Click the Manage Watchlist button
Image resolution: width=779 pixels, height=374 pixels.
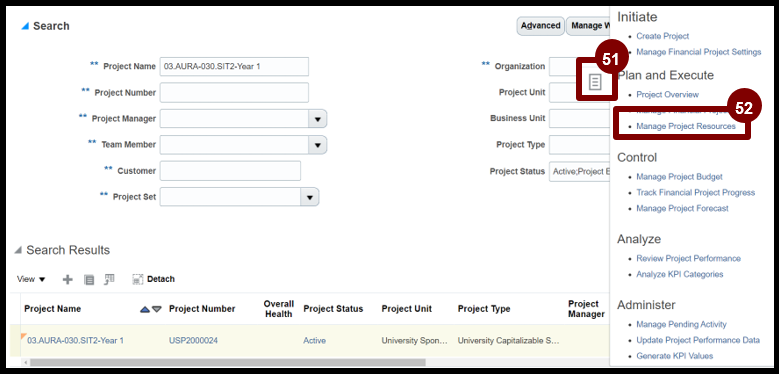coord(589,26)
